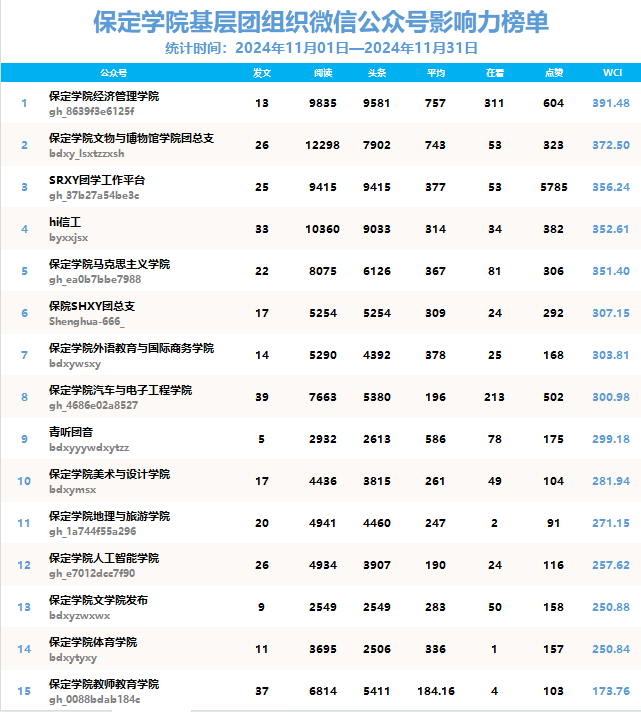The height and width of the screenshot is (712, 641).
Task: Click account ID gh_0088bdab184c
Action: click(94, 700)
